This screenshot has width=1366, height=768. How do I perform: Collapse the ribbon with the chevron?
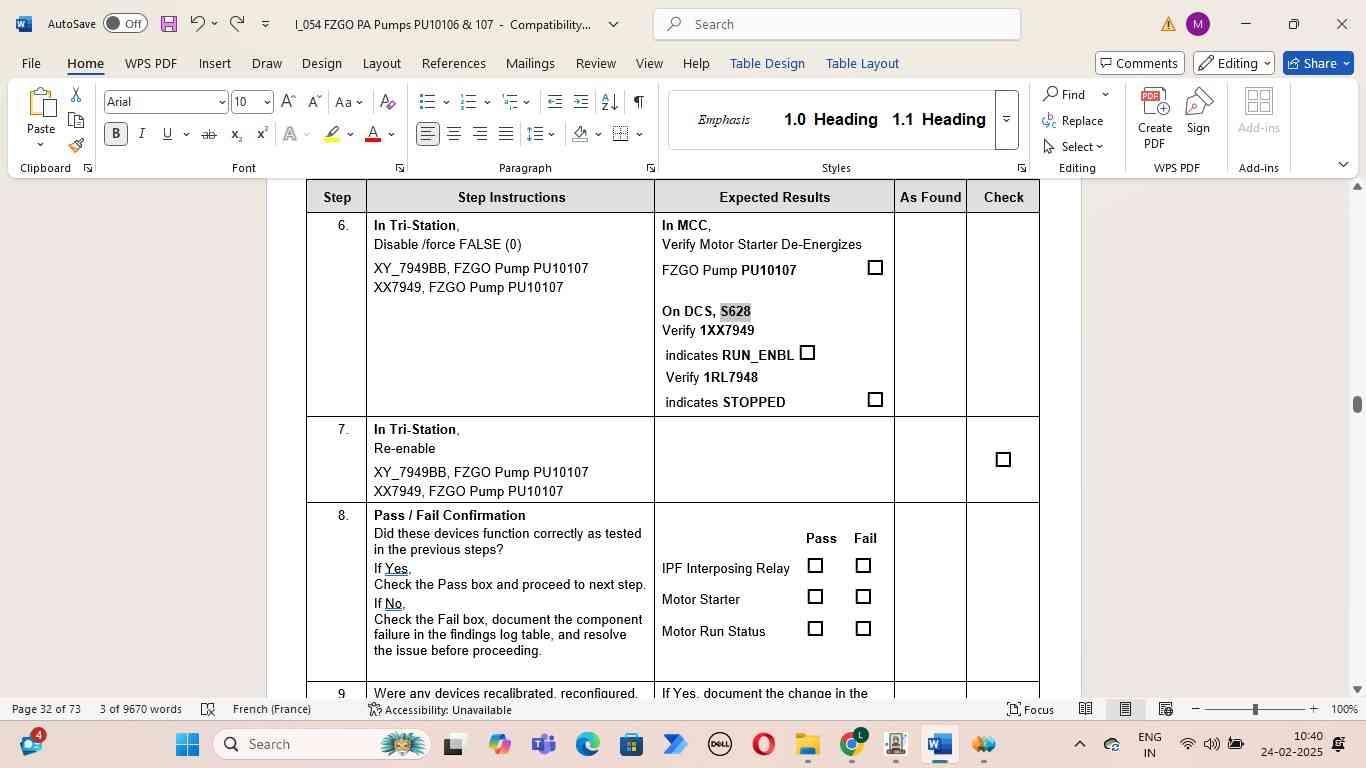1343,164
